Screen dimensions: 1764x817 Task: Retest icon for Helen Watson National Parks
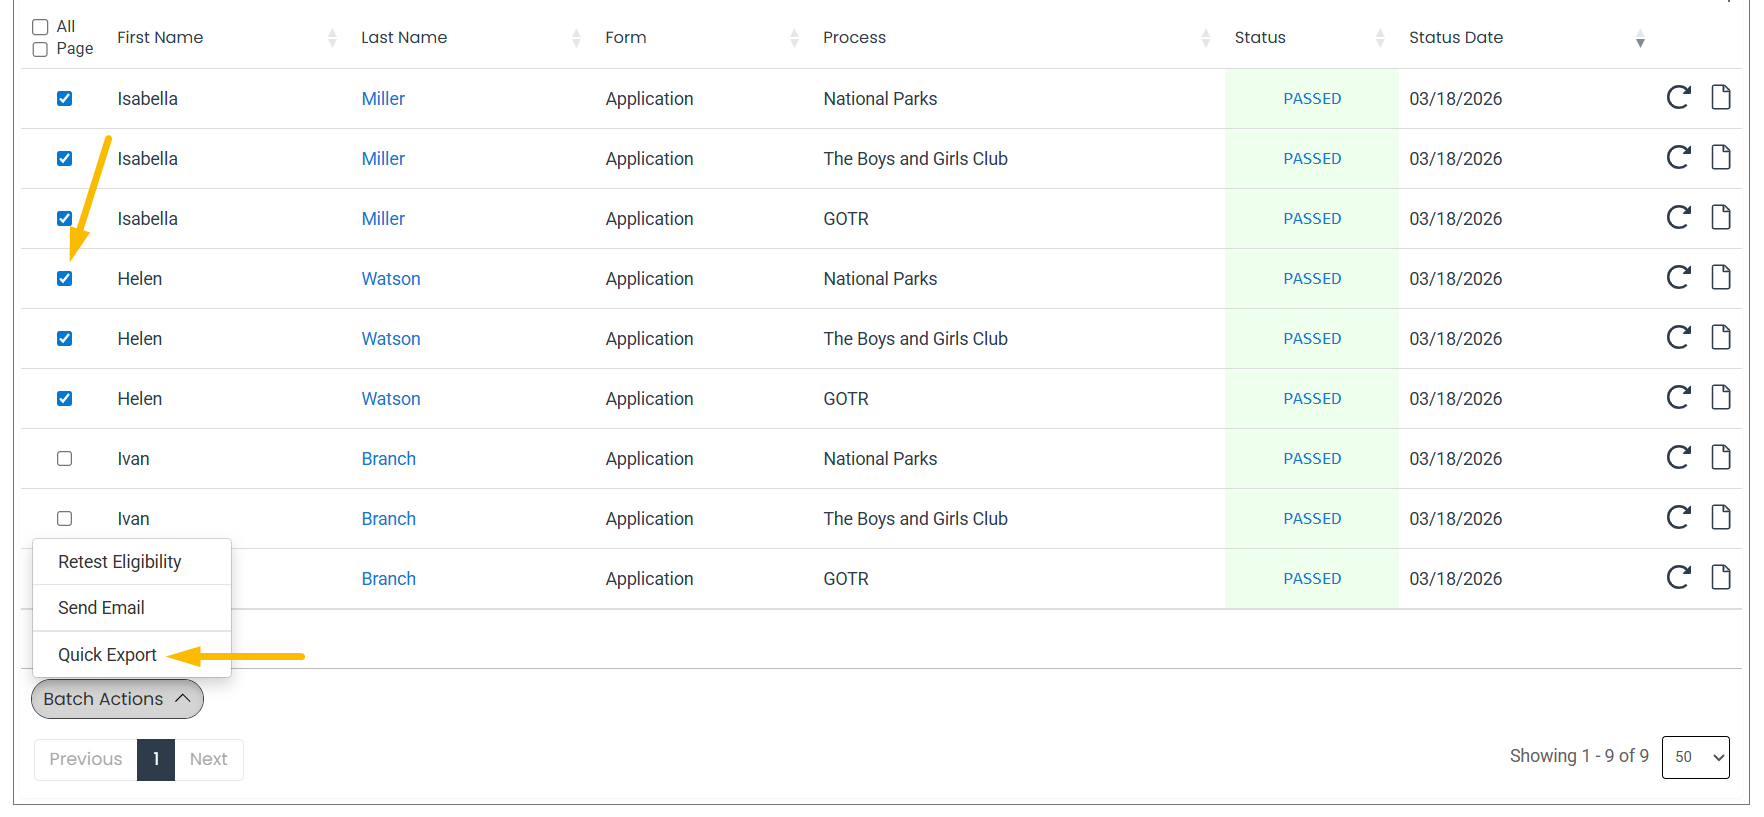click(x=1678, y=277)
